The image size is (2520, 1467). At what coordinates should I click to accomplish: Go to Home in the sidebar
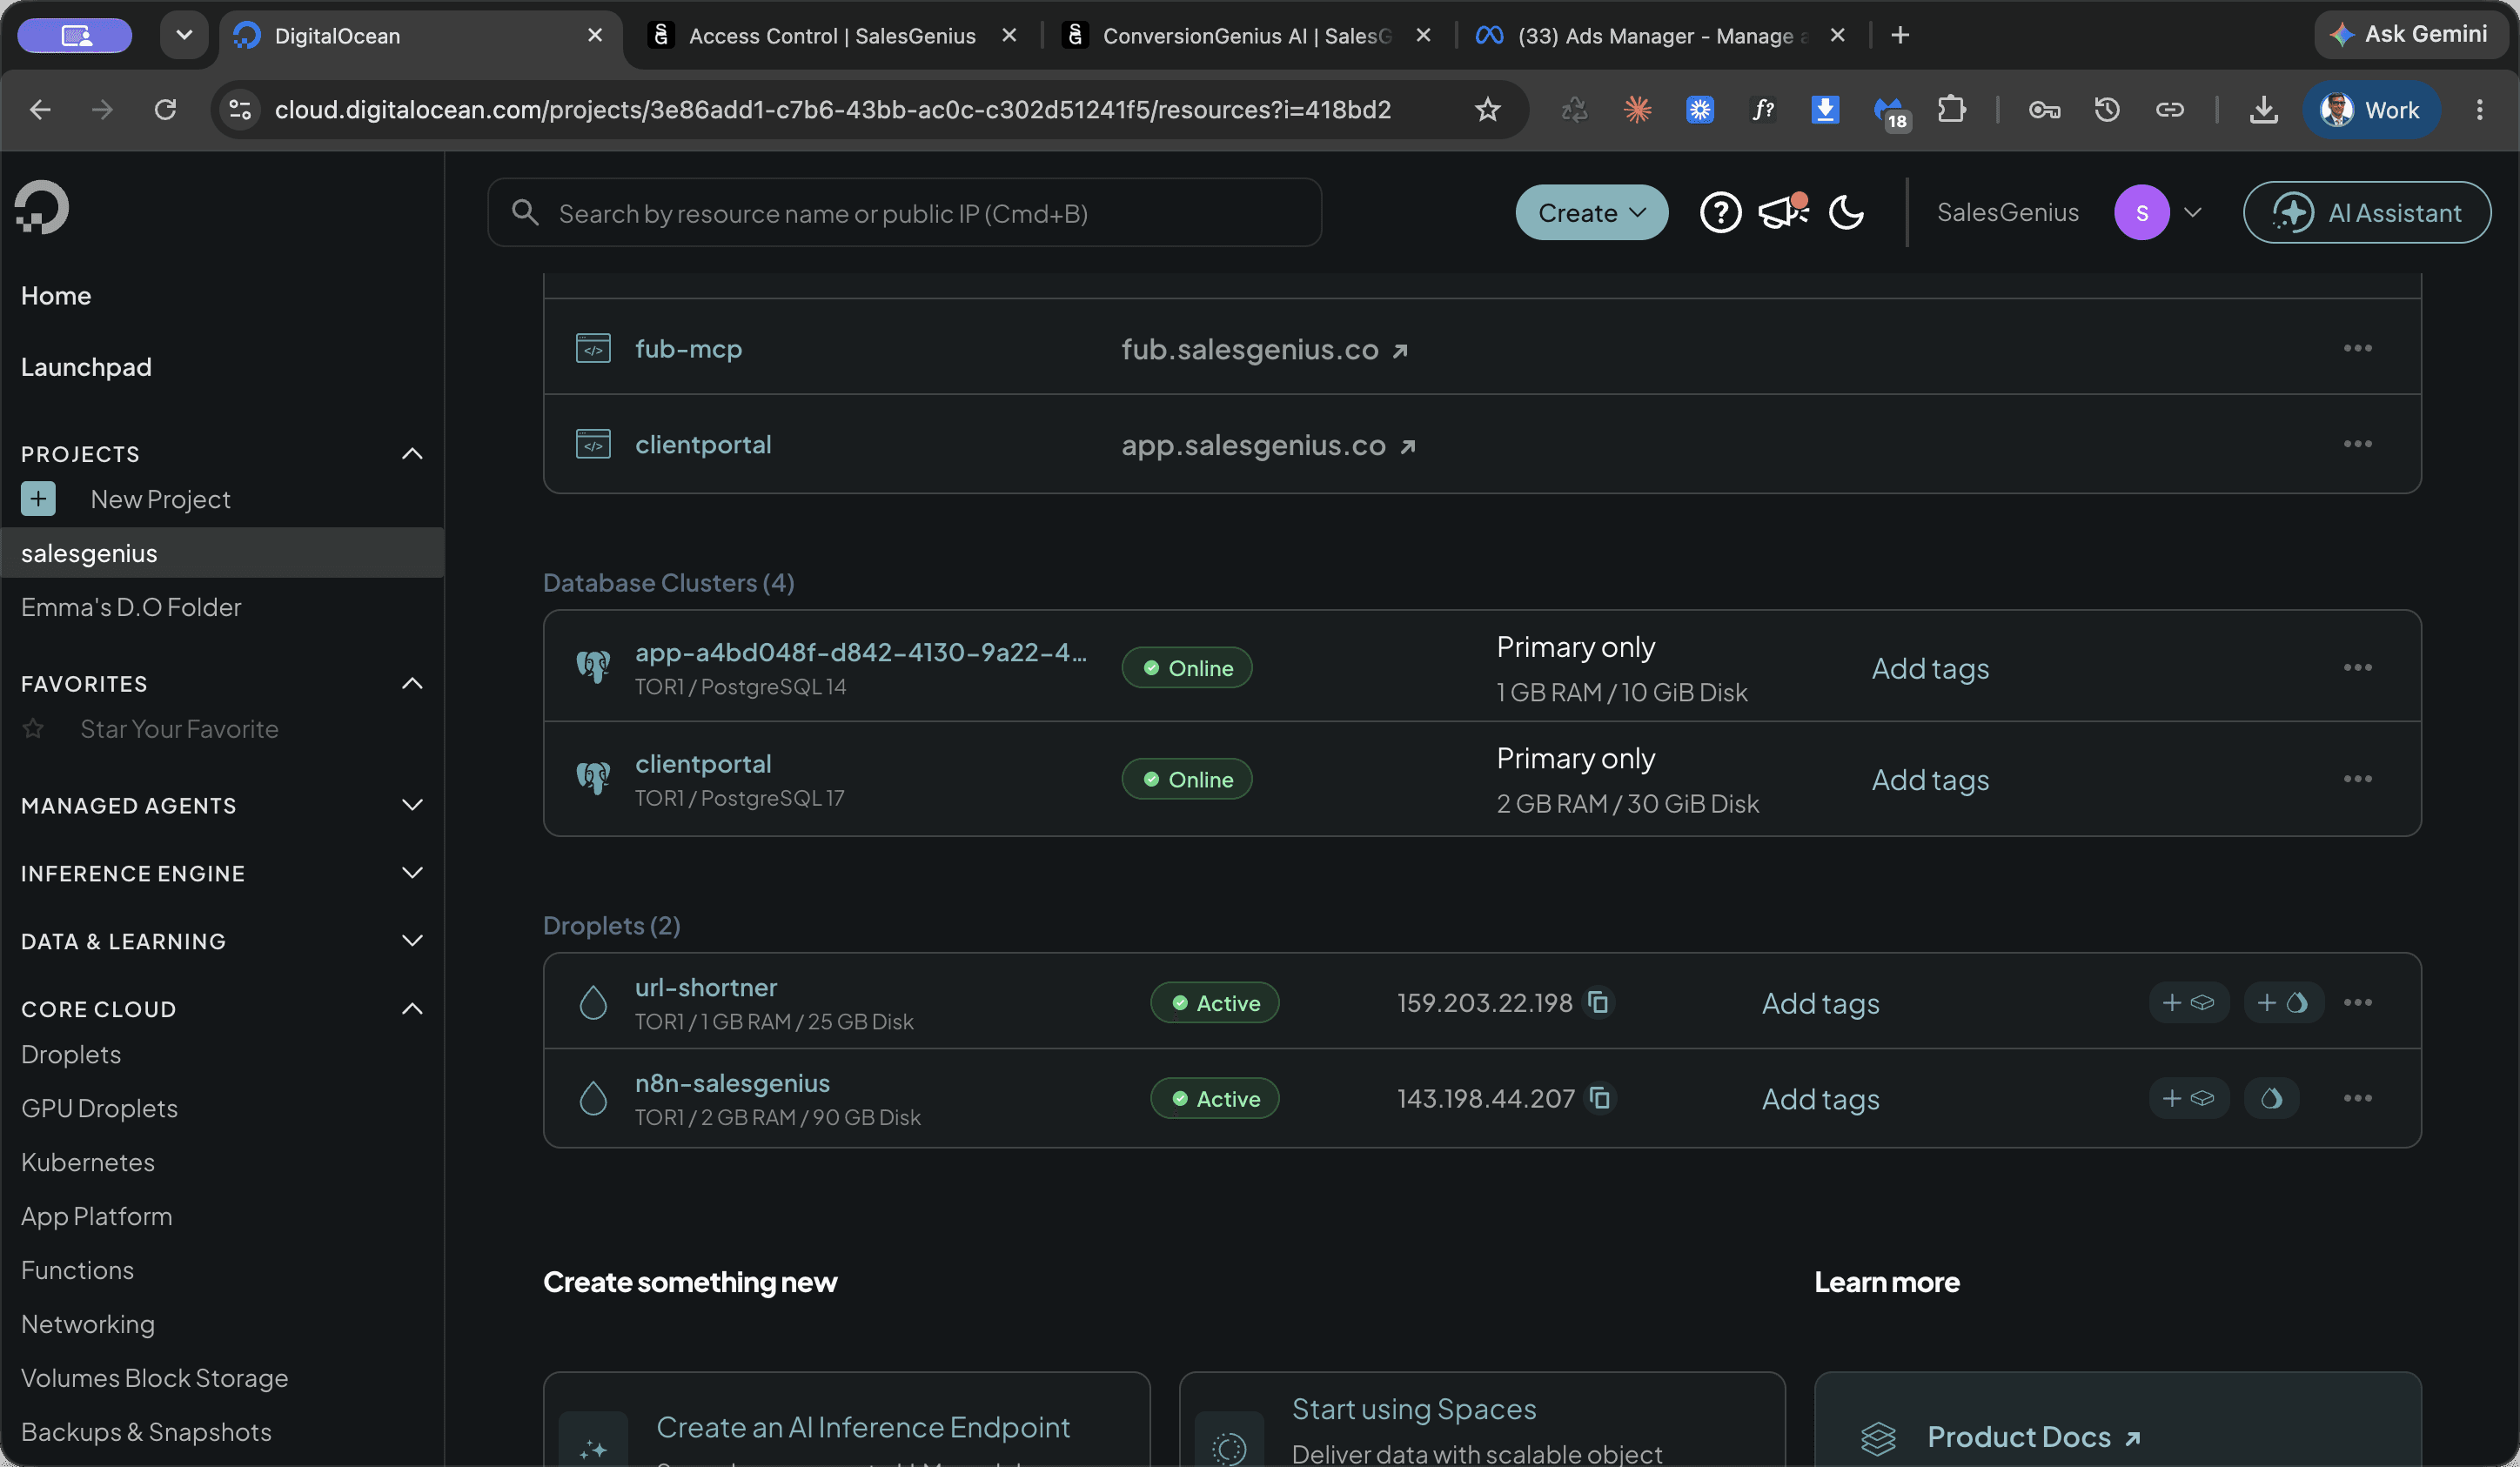click(x=56, y=296)
